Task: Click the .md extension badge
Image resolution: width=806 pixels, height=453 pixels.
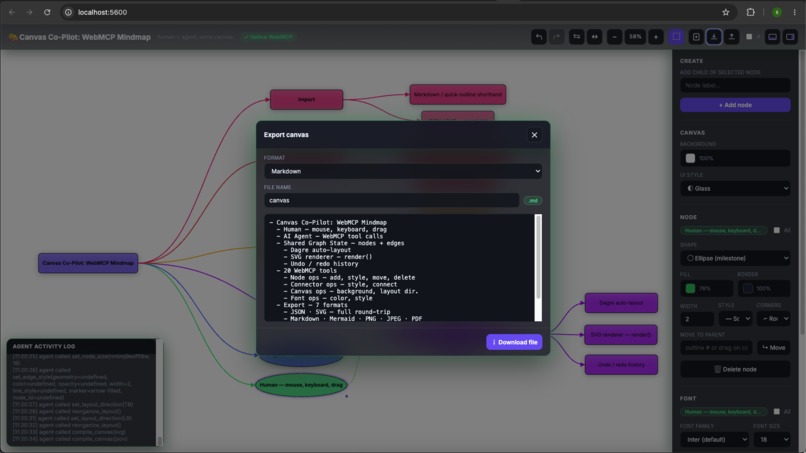Action: point(533,201)
